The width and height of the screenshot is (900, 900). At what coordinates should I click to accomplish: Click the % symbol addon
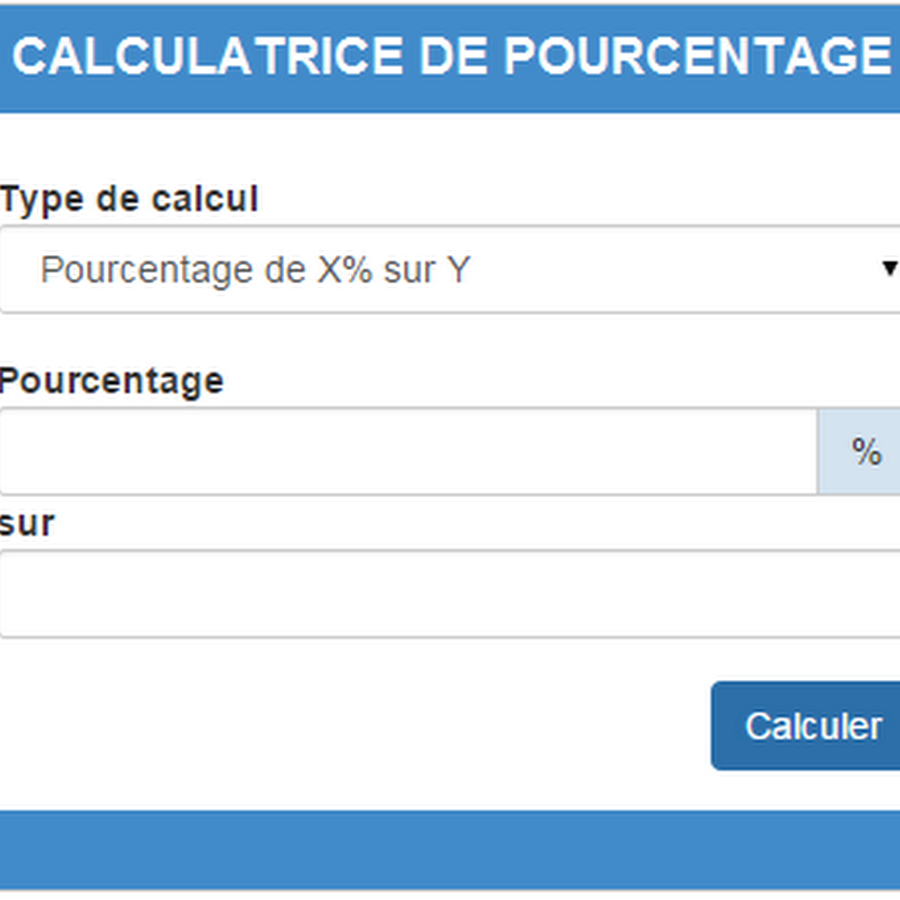tap(865, 452)
